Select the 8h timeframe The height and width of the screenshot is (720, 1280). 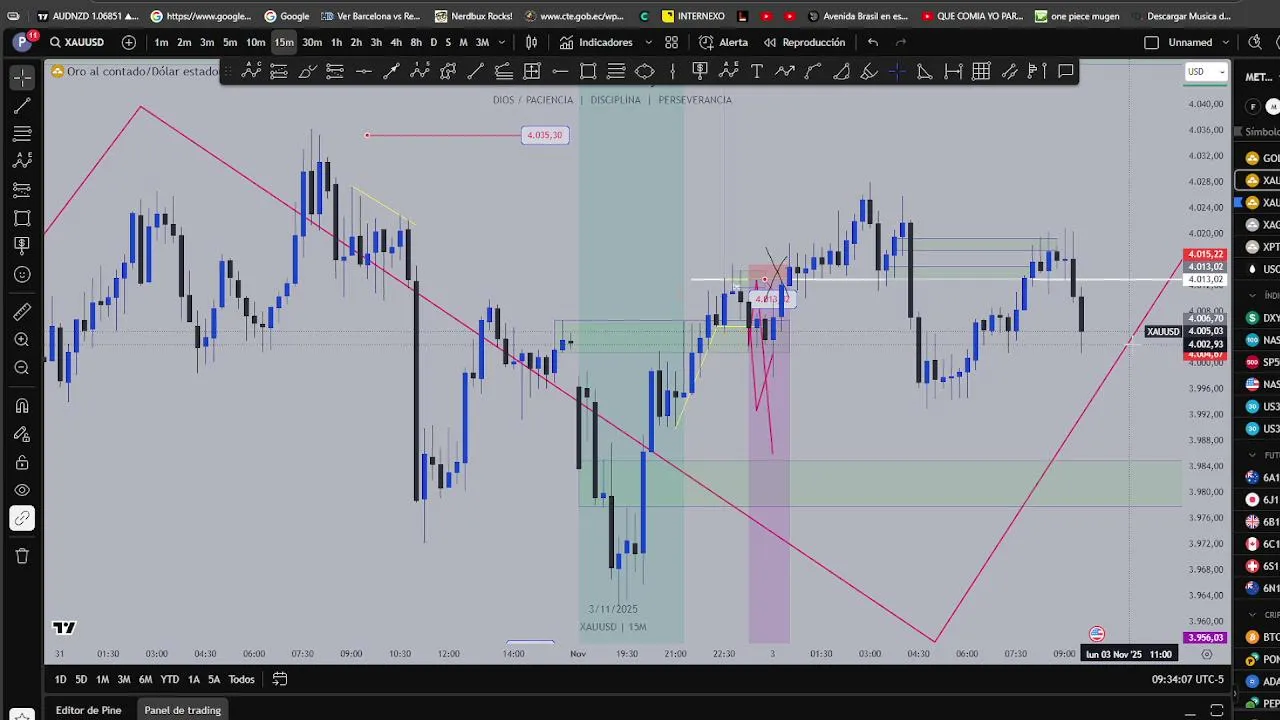coord(416,42)
